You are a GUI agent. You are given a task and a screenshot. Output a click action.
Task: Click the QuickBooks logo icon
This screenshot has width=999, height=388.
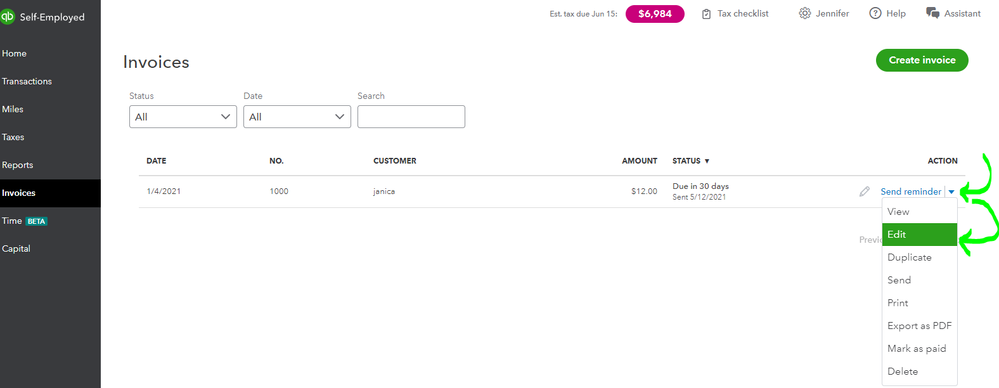(x=8, y=17)
